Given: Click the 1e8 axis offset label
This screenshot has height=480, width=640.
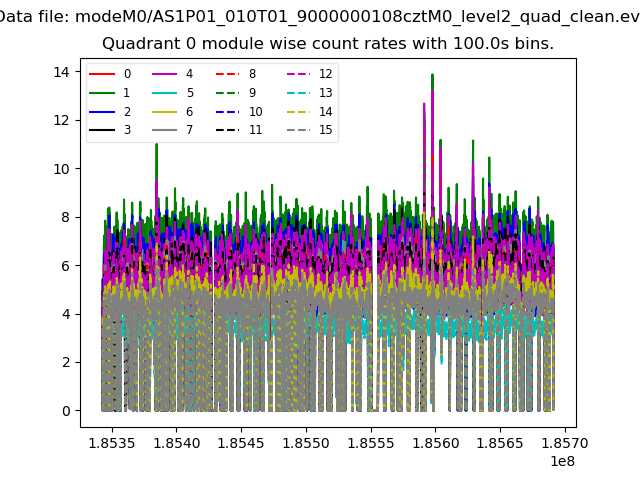Looking at the screenshot, I should (x=562, y=461).
